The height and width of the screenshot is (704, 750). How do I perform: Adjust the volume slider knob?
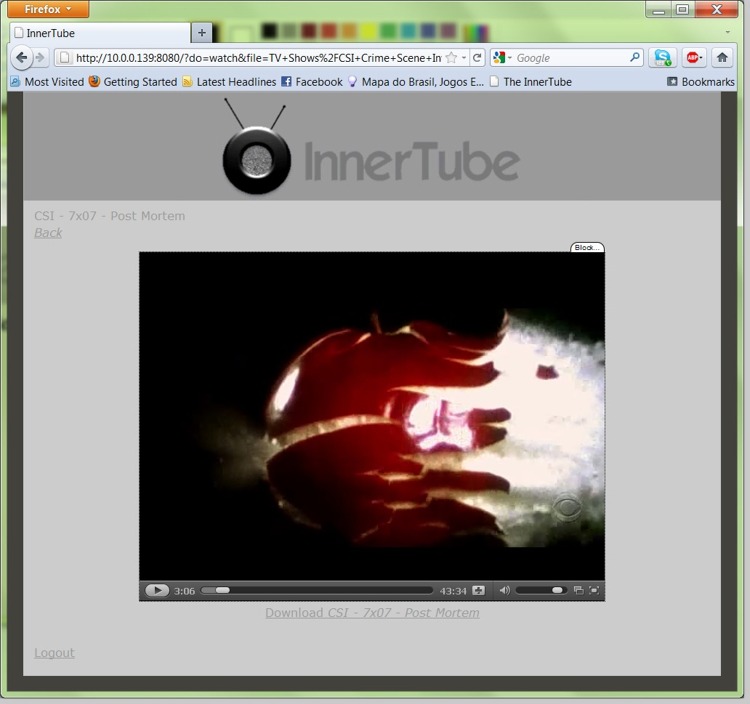[557, 590]
